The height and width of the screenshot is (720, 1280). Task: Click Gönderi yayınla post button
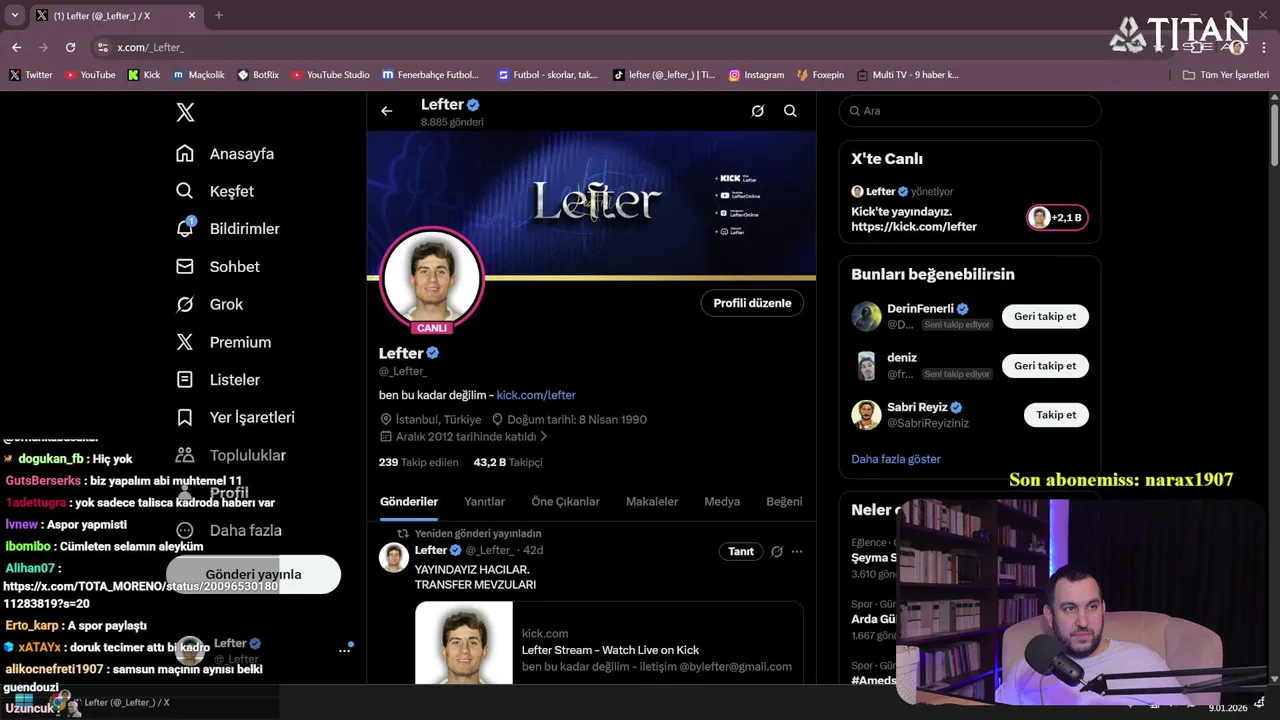coord(253,574)
